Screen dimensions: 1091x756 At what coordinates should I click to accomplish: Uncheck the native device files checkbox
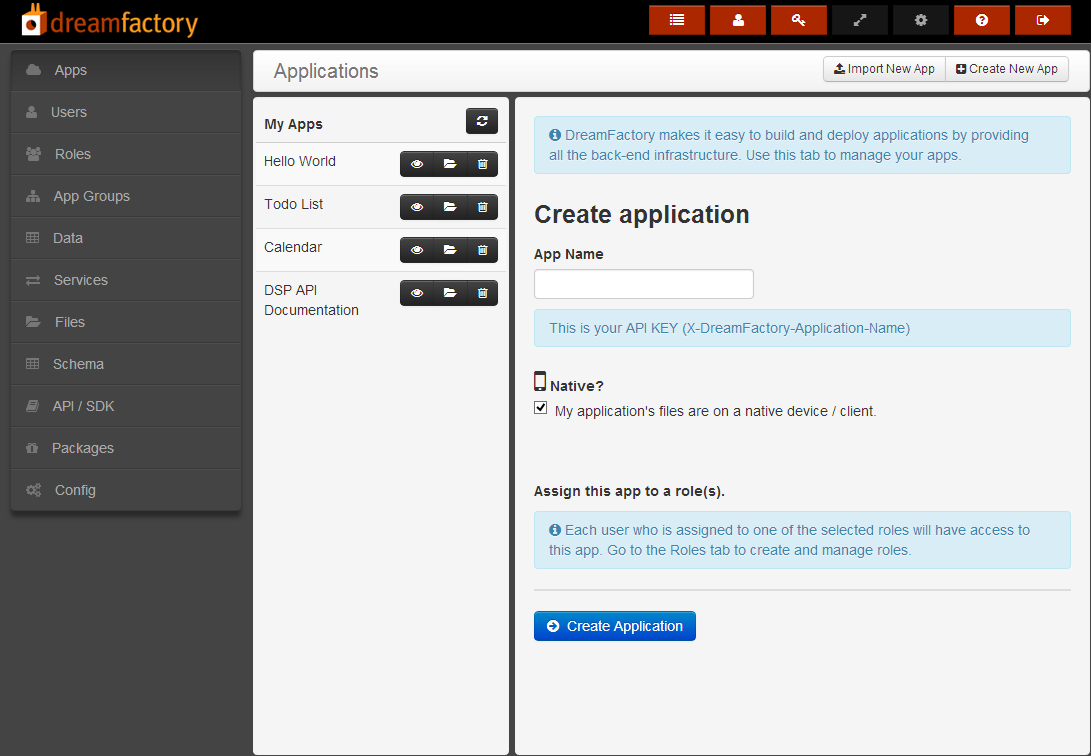tap(541, 408)
